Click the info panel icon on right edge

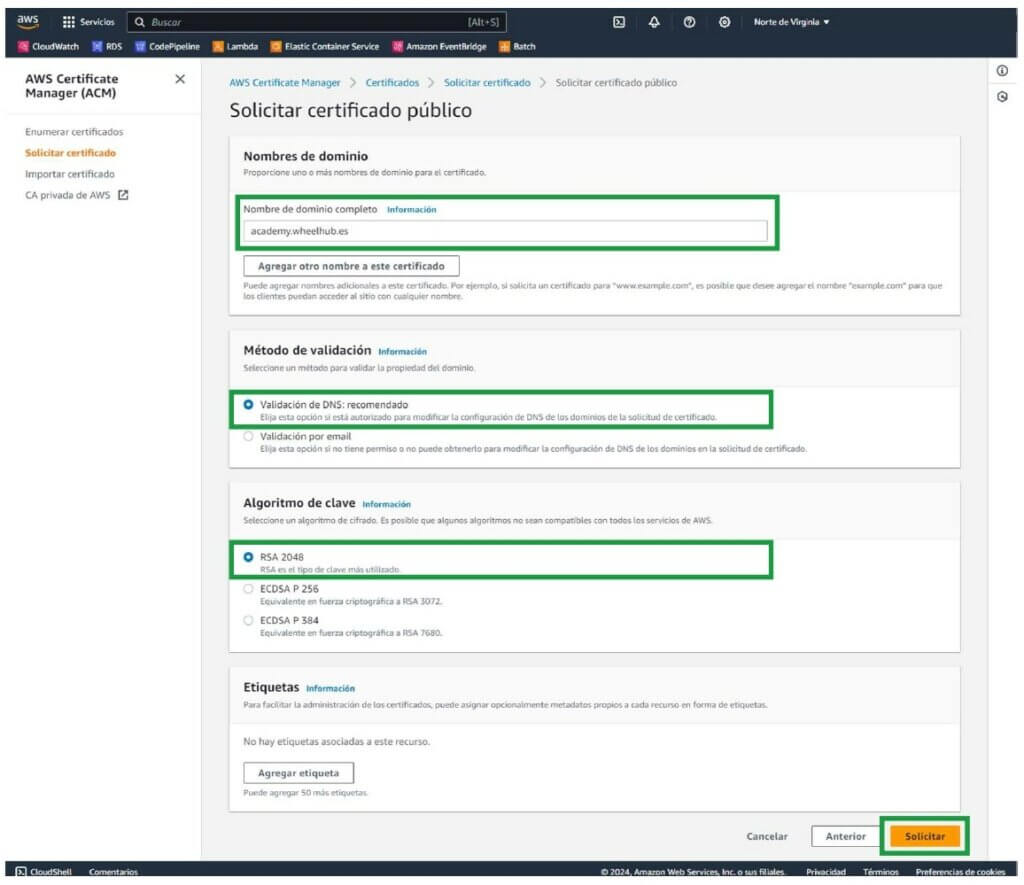1001,71
